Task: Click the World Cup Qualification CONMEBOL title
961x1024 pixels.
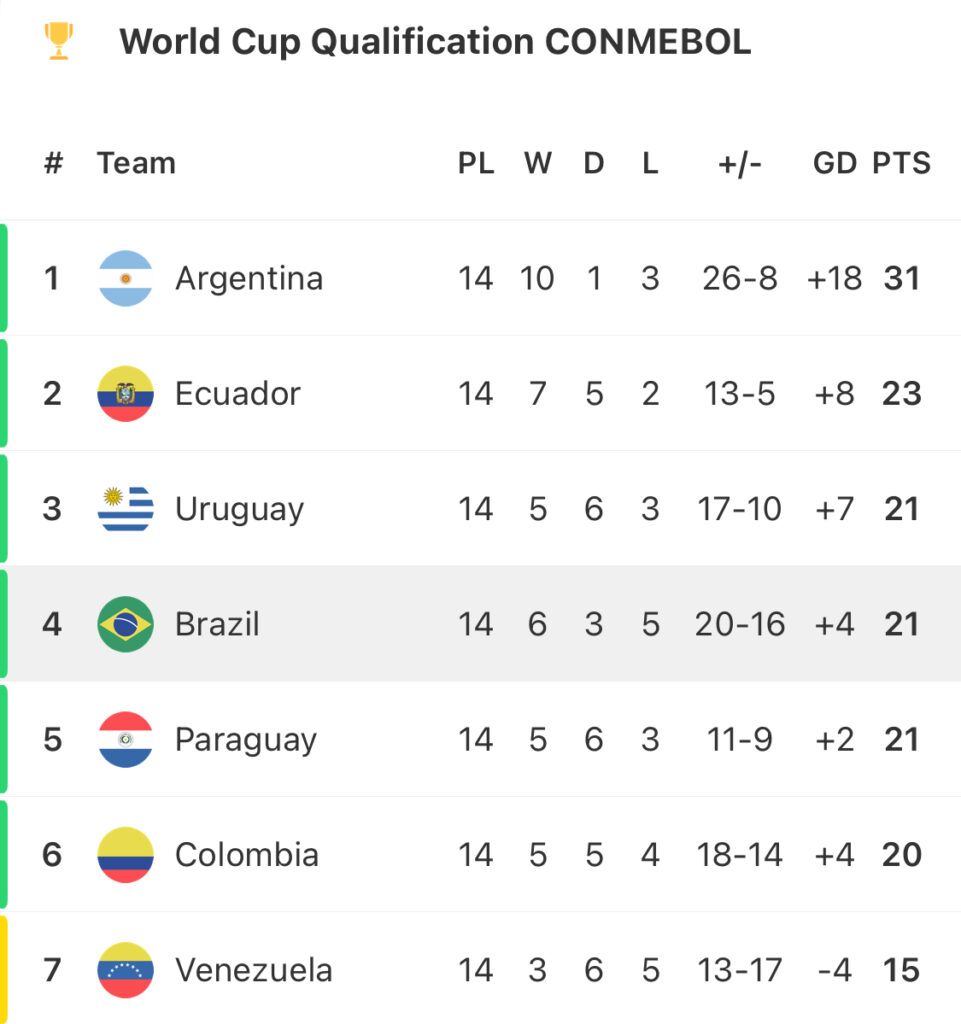Action: (x=435, y=42)
